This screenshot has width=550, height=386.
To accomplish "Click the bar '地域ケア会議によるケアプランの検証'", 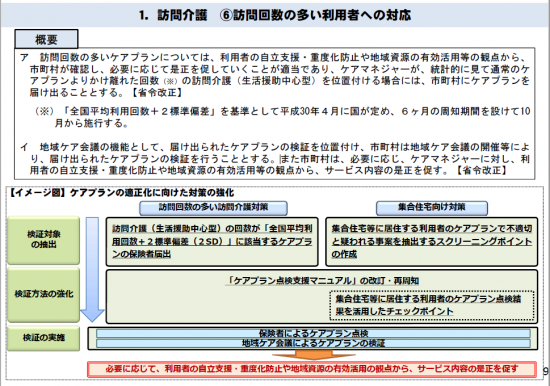I will (313, 343).
